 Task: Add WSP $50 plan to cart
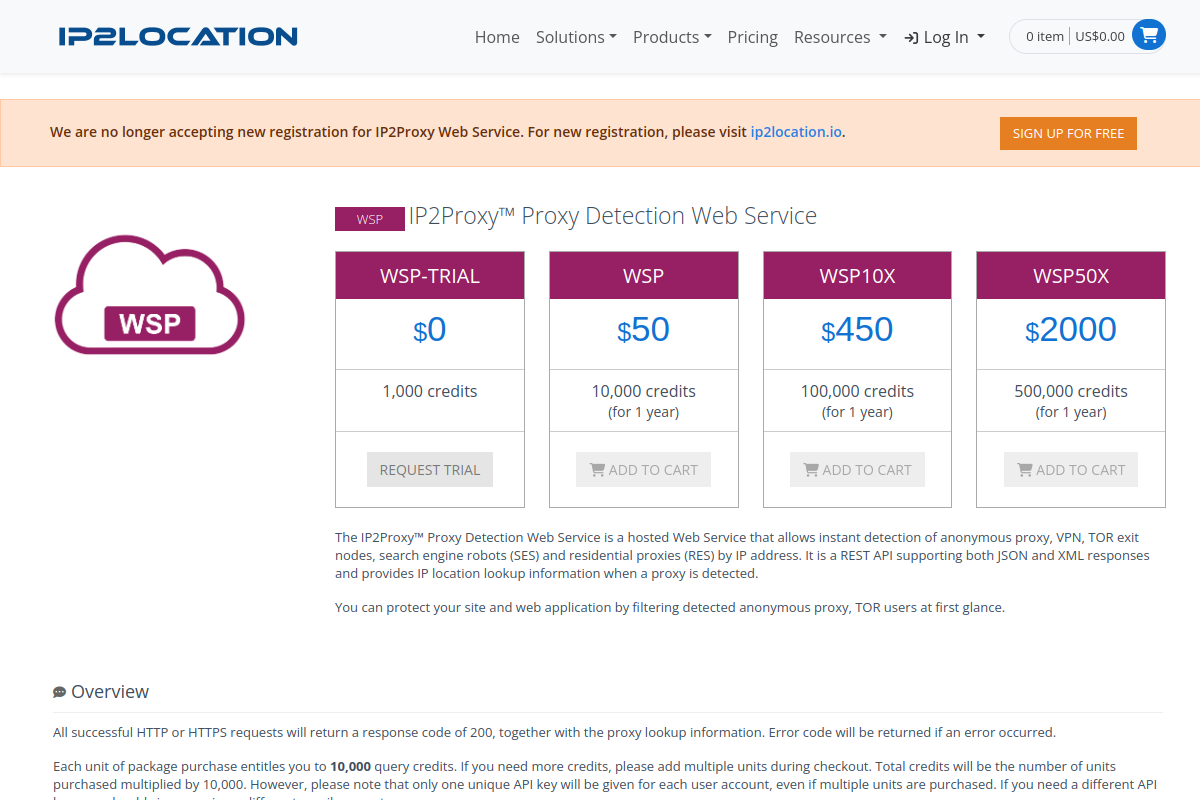643,470
